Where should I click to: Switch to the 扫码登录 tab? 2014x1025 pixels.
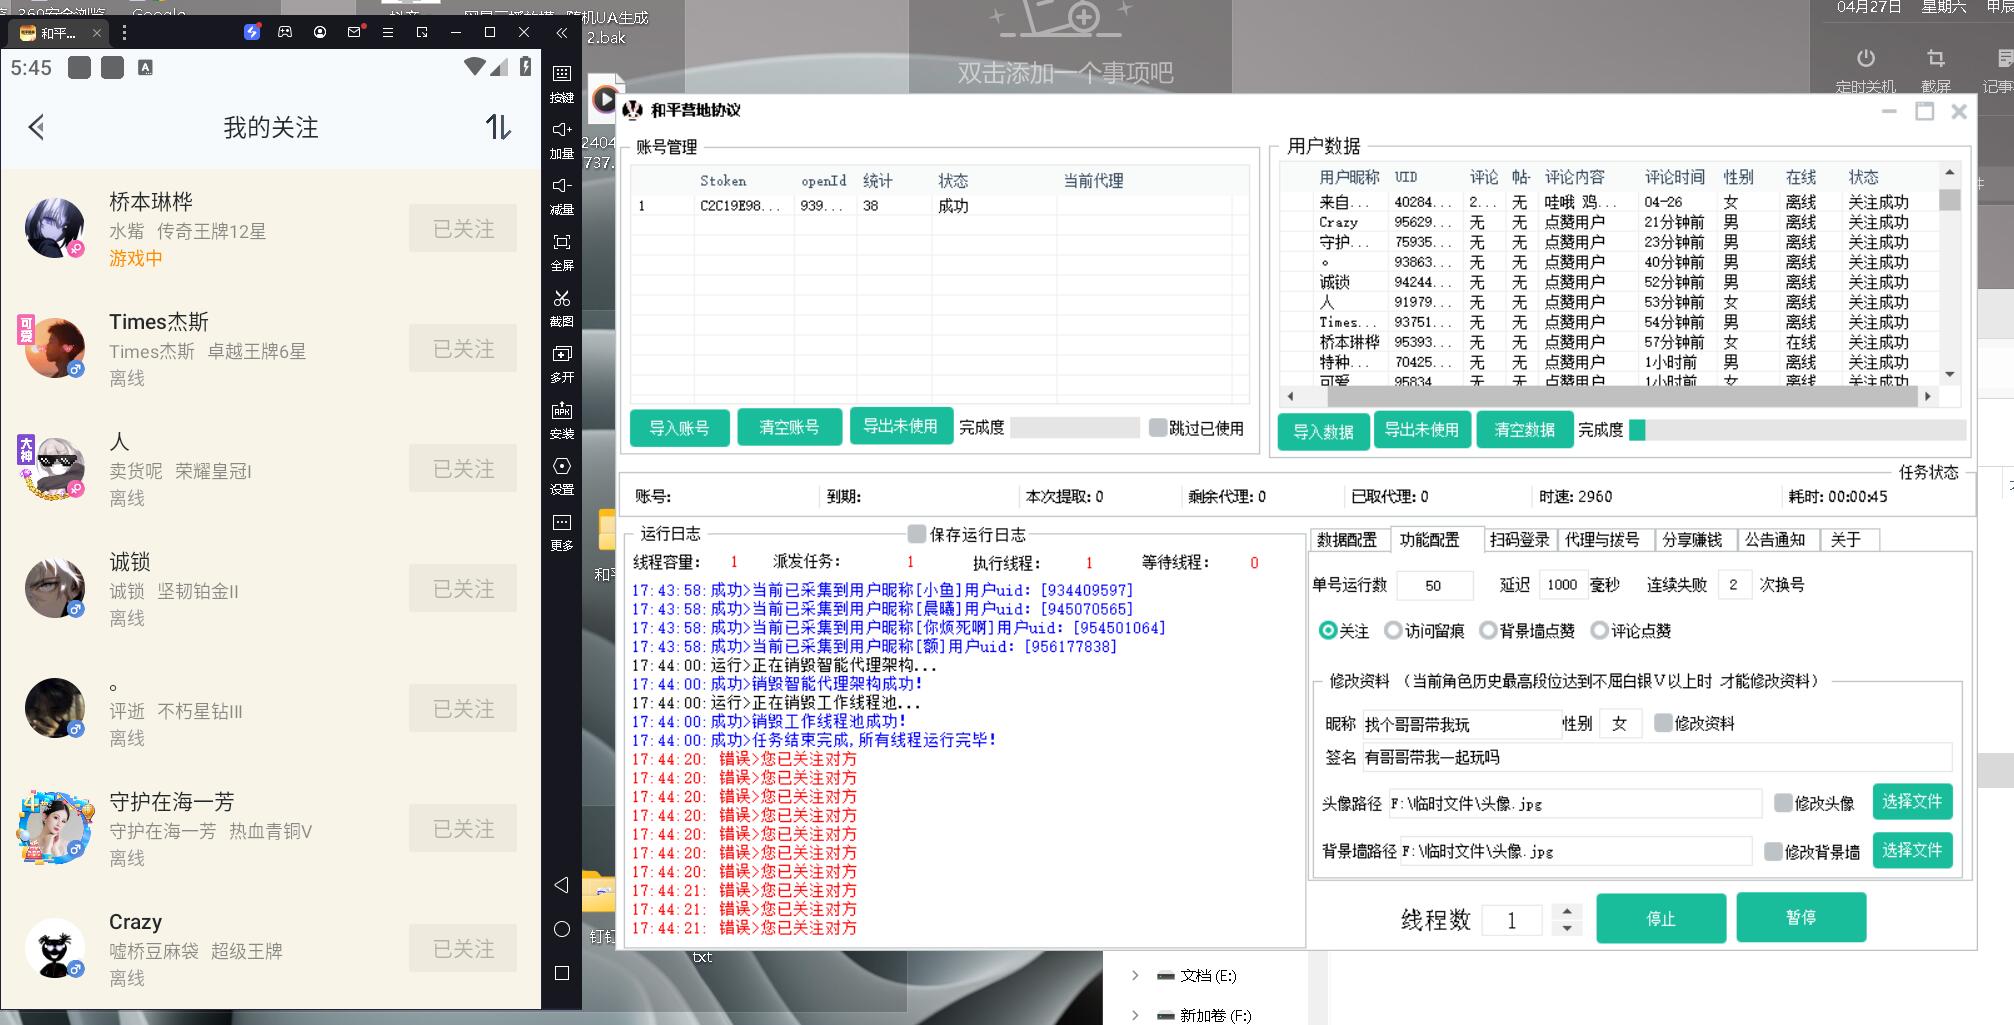point(1519,540)
